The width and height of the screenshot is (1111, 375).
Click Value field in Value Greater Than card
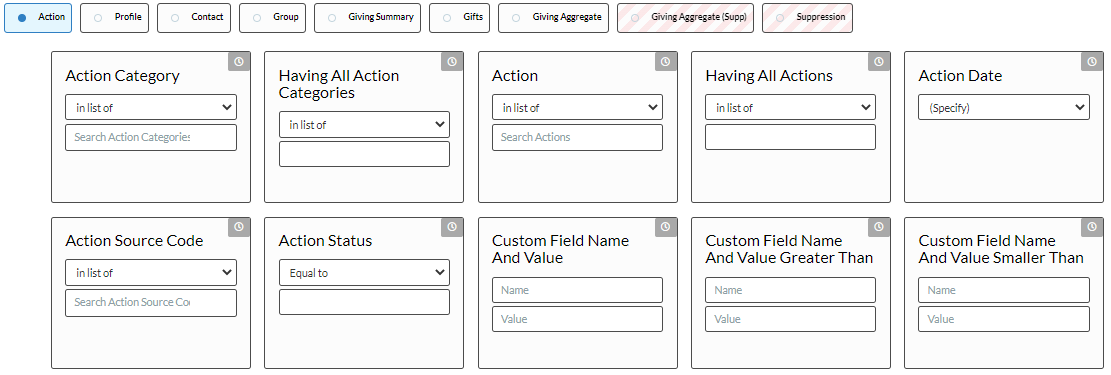[x=791, y=319]
